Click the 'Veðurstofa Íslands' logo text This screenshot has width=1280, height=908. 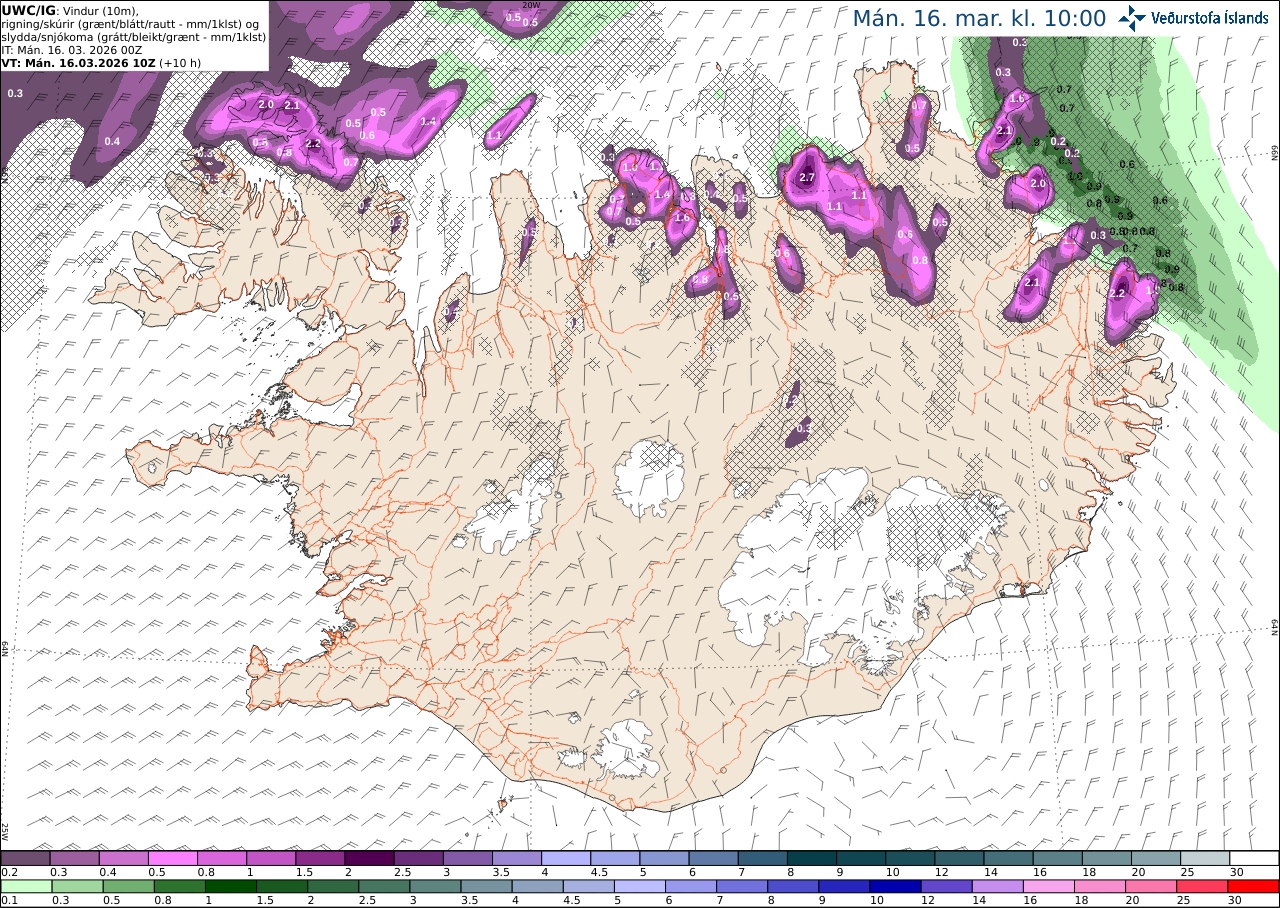click(1210, 18)
